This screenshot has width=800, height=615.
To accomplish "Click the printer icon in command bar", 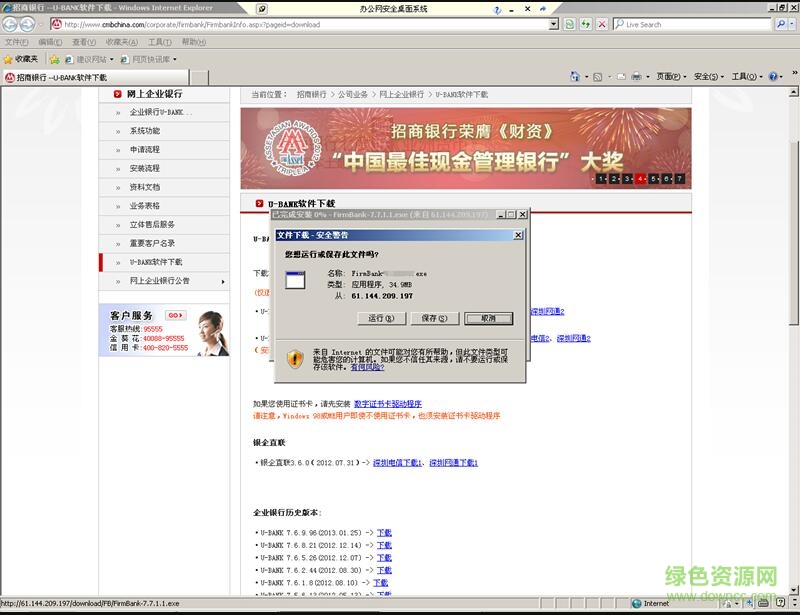I will point(636,76).
